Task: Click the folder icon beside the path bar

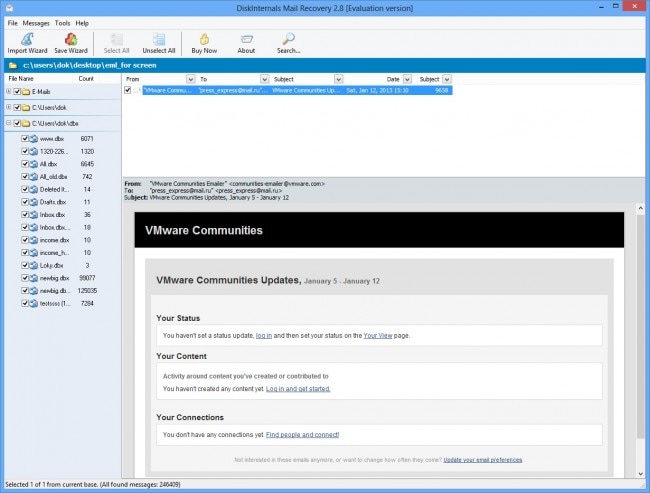Action: [13, 66]
